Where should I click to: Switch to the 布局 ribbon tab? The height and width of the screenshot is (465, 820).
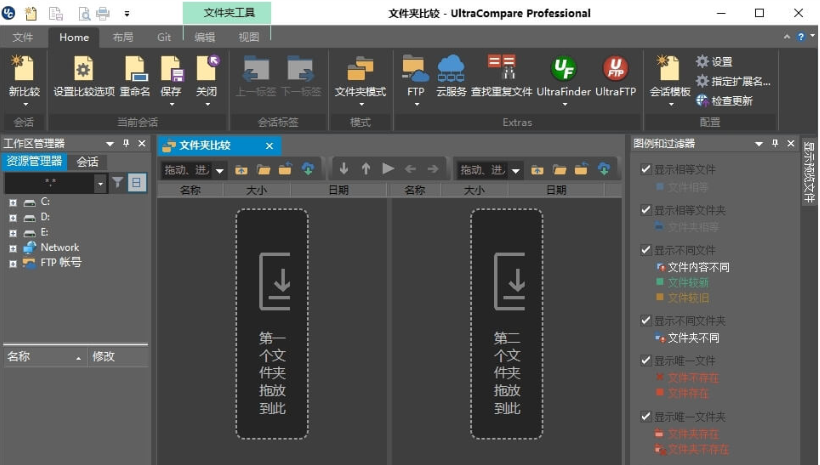pyautogui.click(x=123, y=37)
